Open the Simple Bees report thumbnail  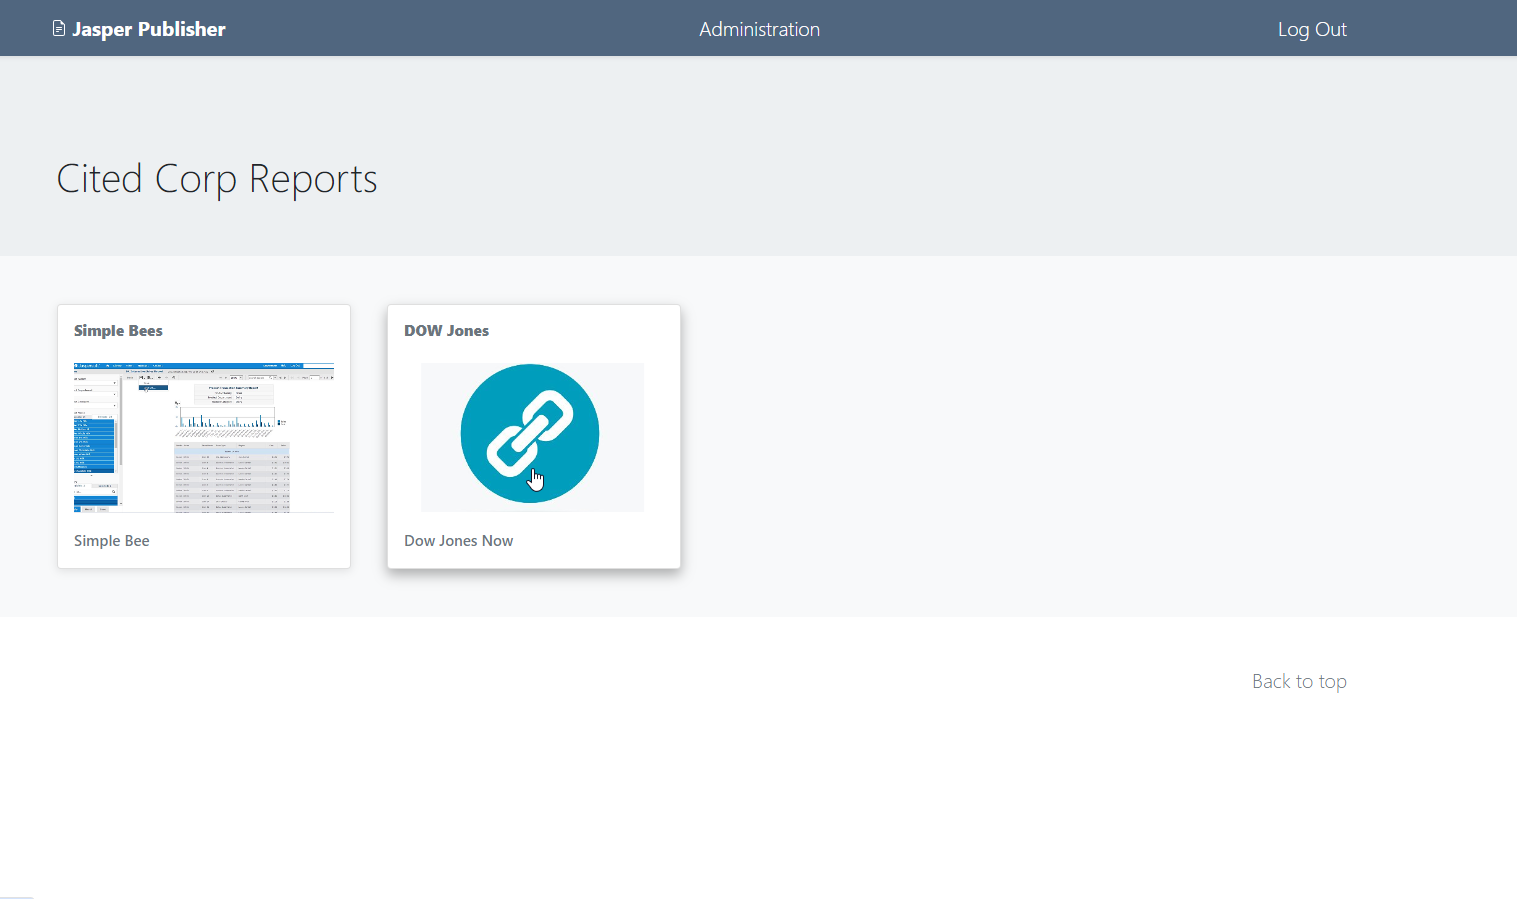click(204, 437)
